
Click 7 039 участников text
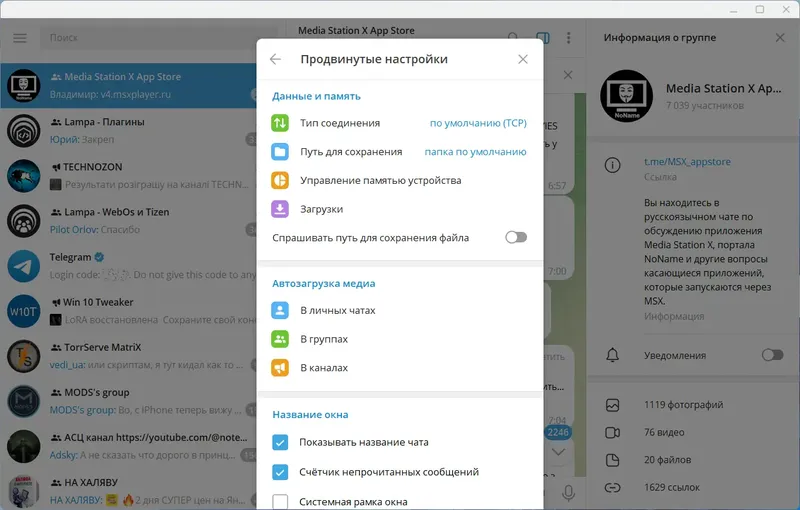[705, 106]
